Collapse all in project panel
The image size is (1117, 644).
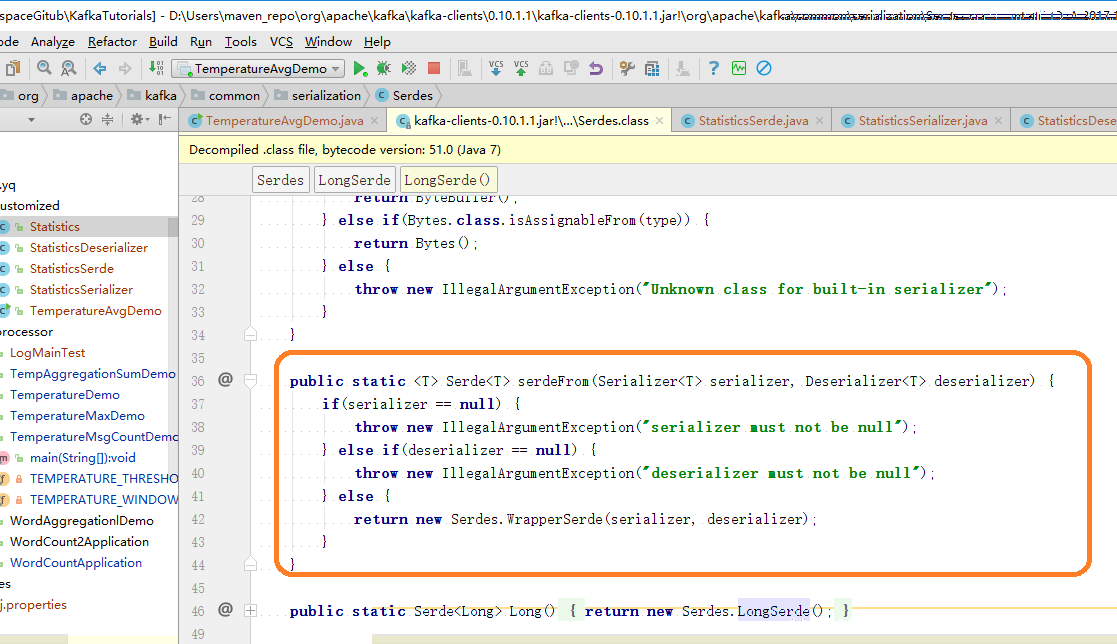[107, 120]
